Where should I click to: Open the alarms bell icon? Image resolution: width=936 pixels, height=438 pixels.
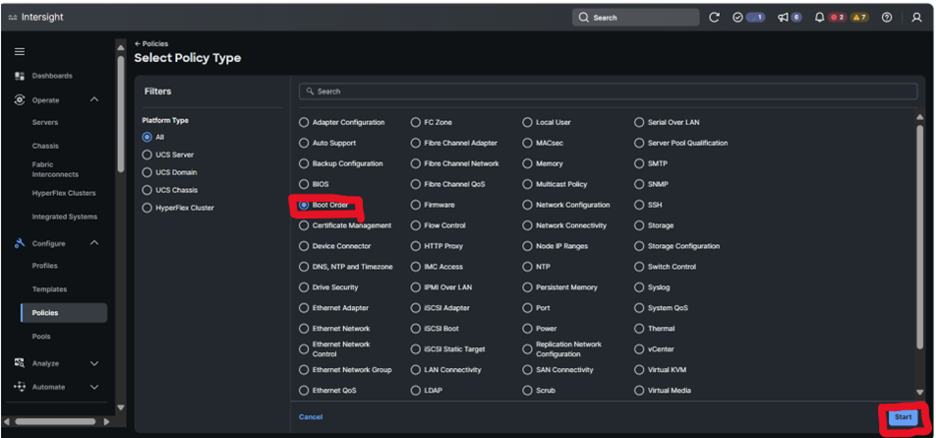click(x=820, y=18)
